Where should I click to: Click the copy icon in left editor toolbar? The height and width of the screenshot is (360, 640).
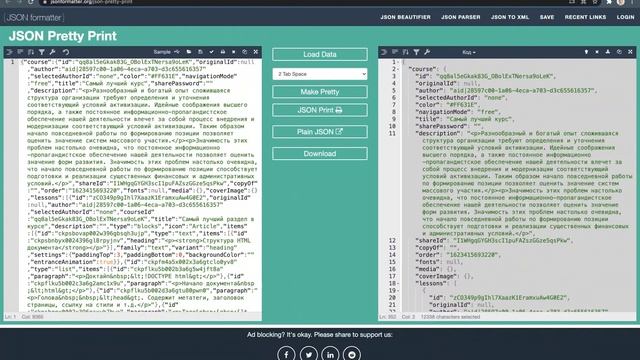245,52
